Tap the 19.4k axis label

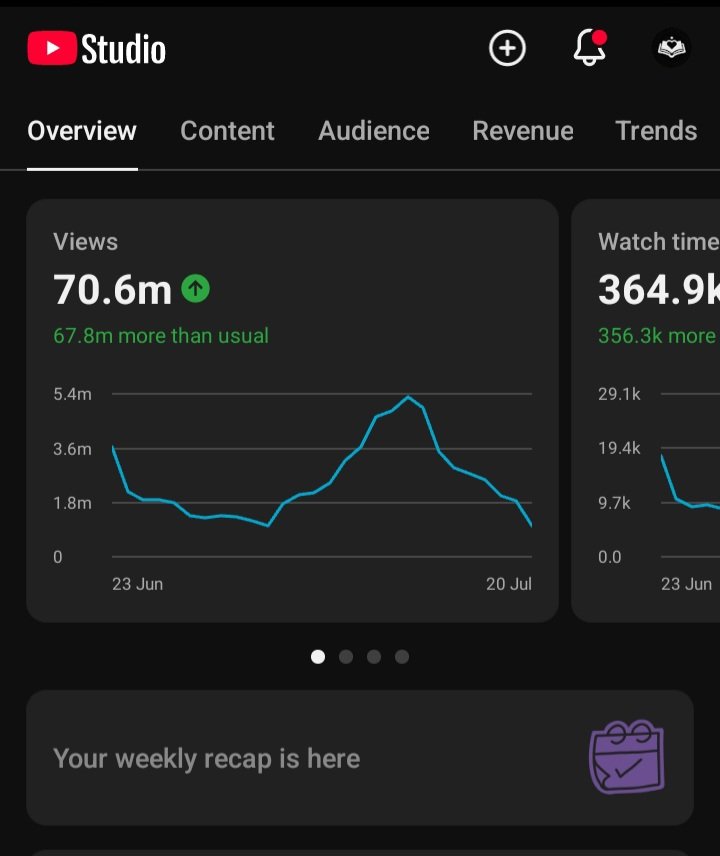click(x=619, y=448)
